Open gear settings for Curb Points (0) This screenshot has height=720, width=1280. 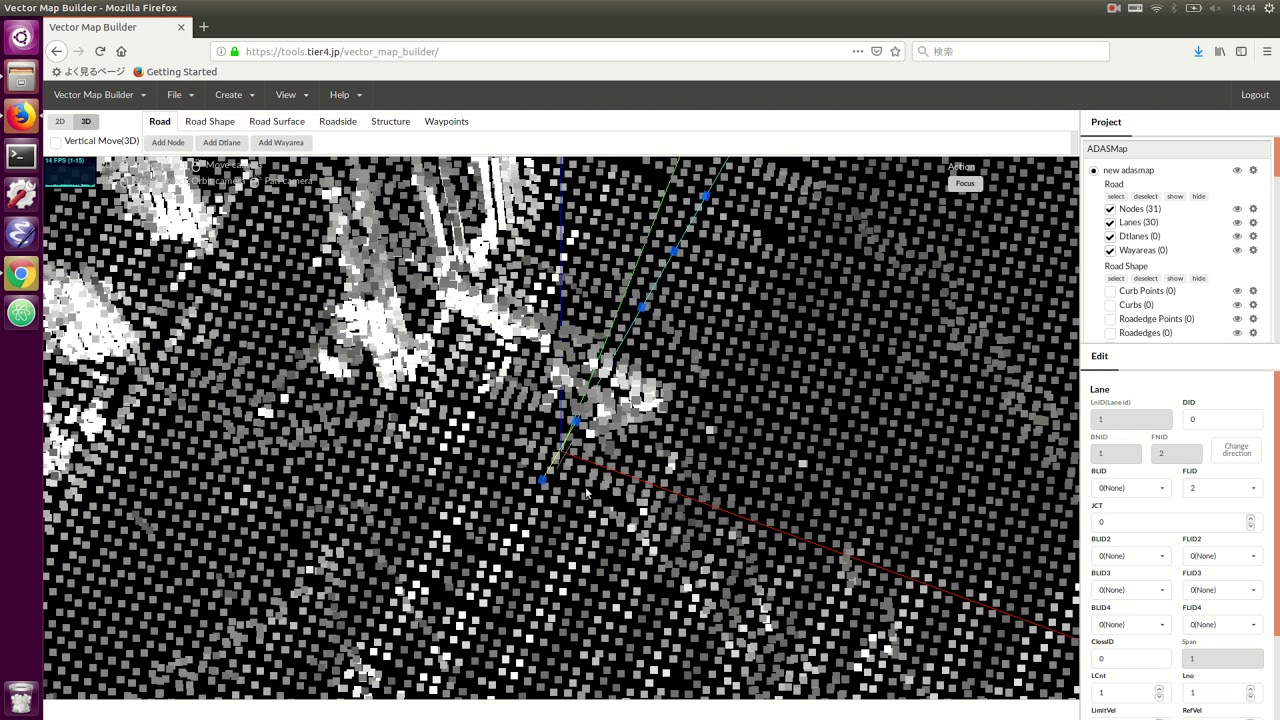coord(1253,291)
